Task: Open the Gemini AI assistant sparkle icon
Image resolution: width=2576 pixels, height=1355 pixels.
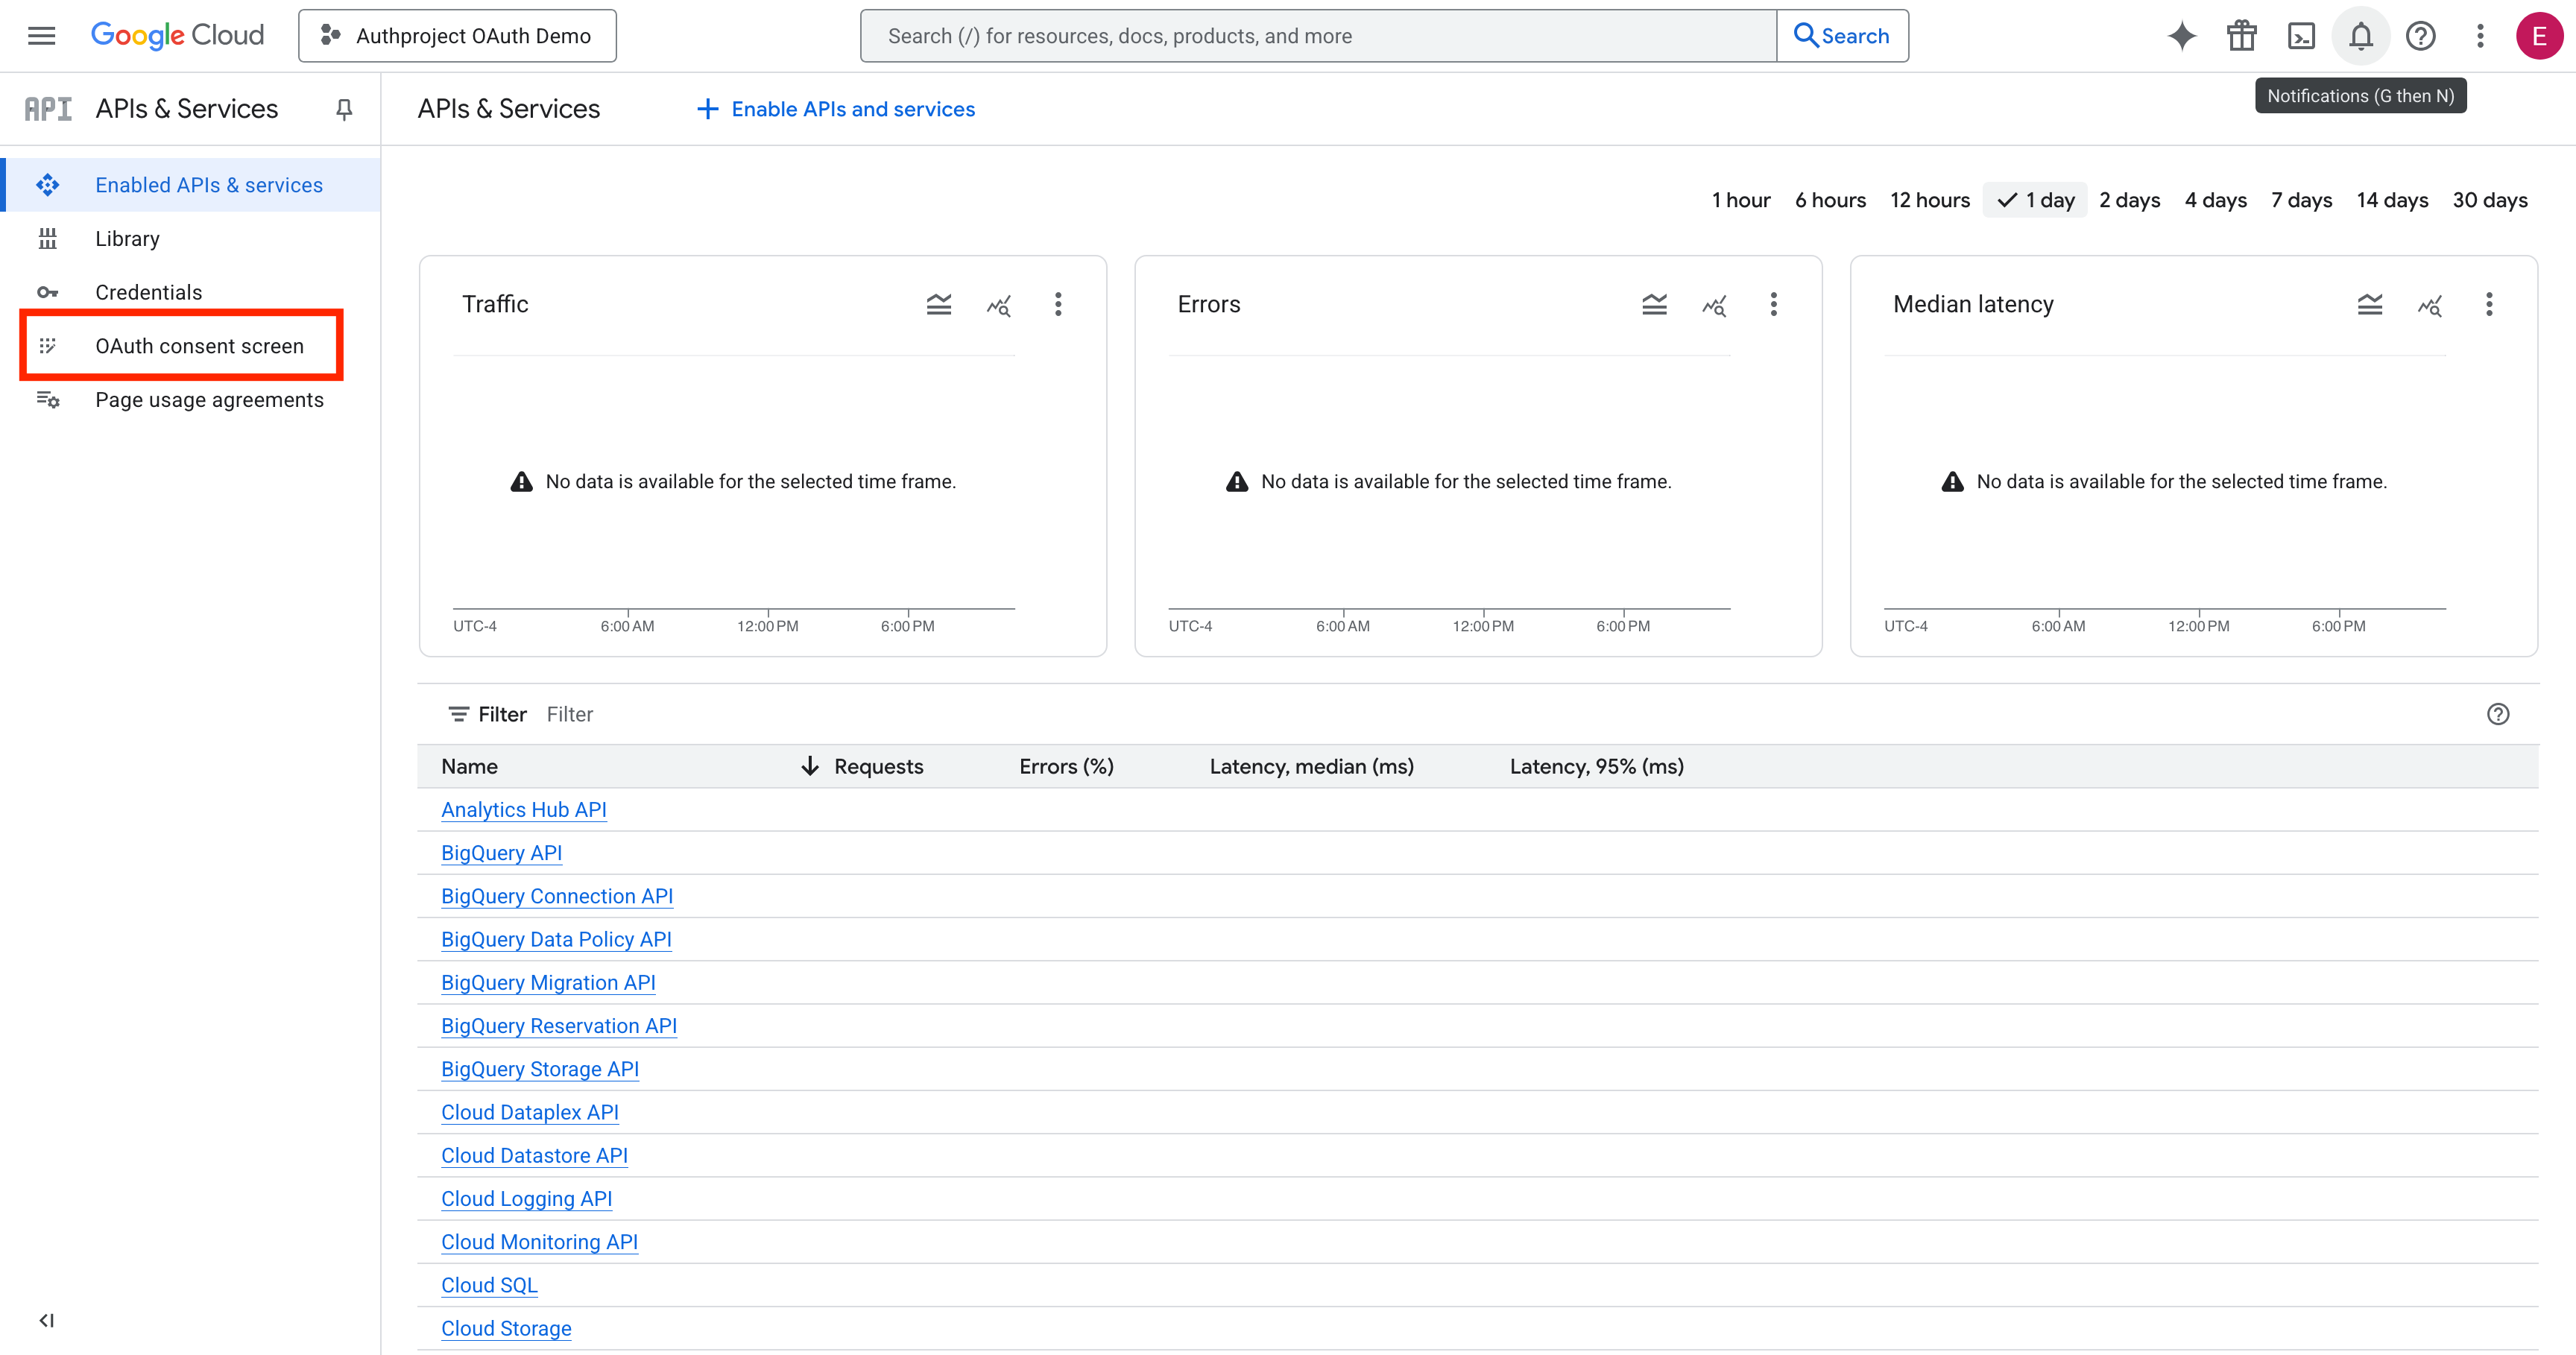Action: [x=2182, y=36]
